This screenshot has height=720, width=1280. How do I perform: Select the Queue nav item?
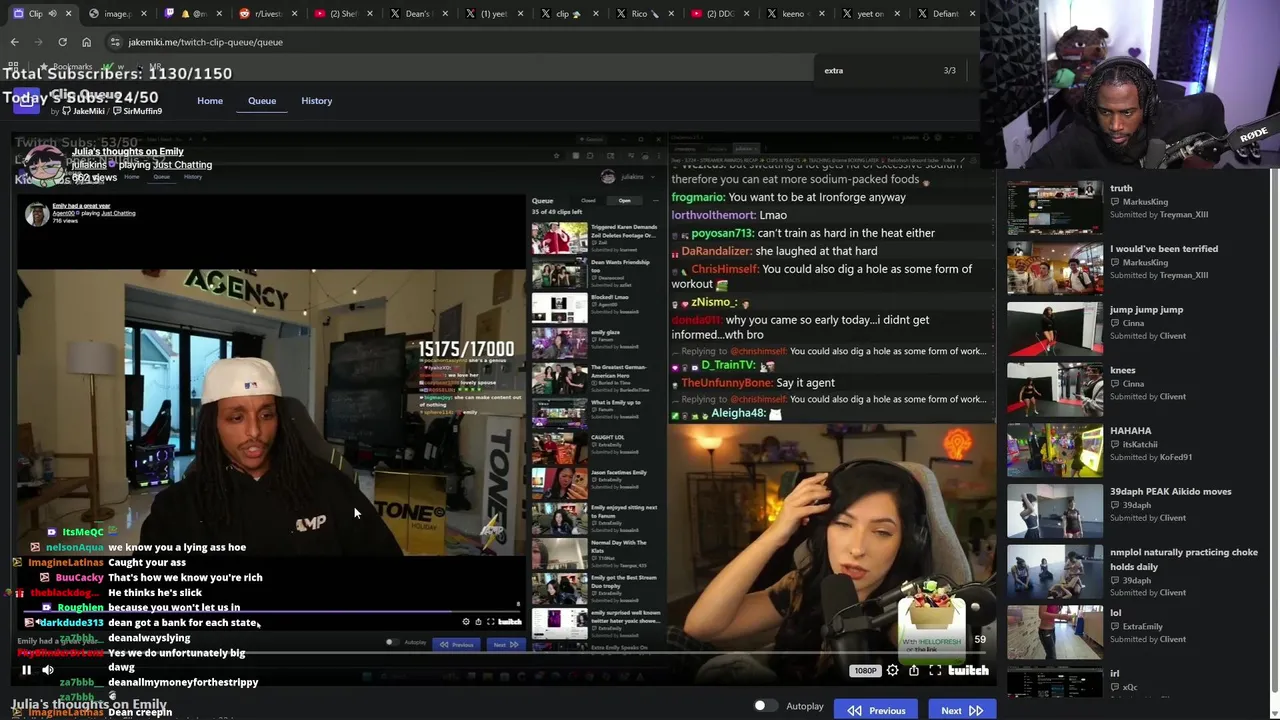click(262, 101)
